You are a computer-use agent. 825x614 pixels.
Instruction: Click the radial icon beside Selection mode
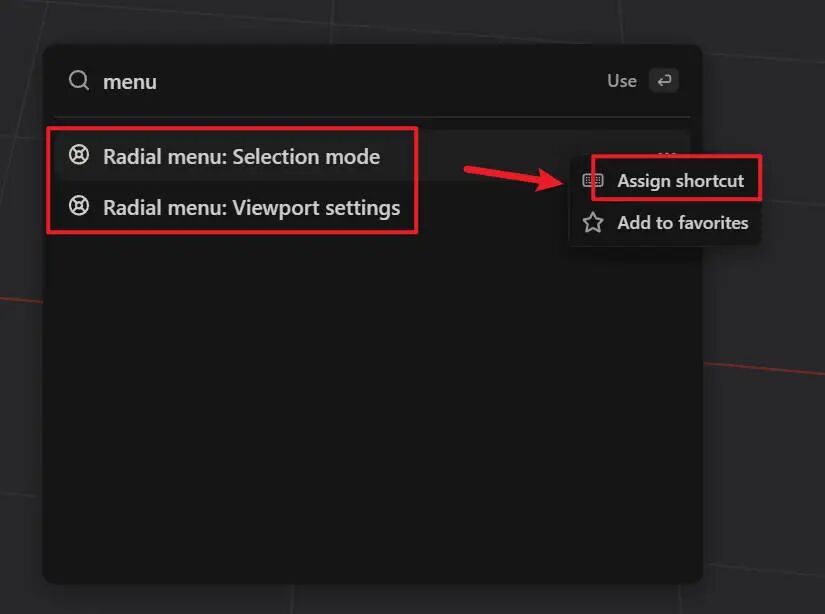pos(79,155)
